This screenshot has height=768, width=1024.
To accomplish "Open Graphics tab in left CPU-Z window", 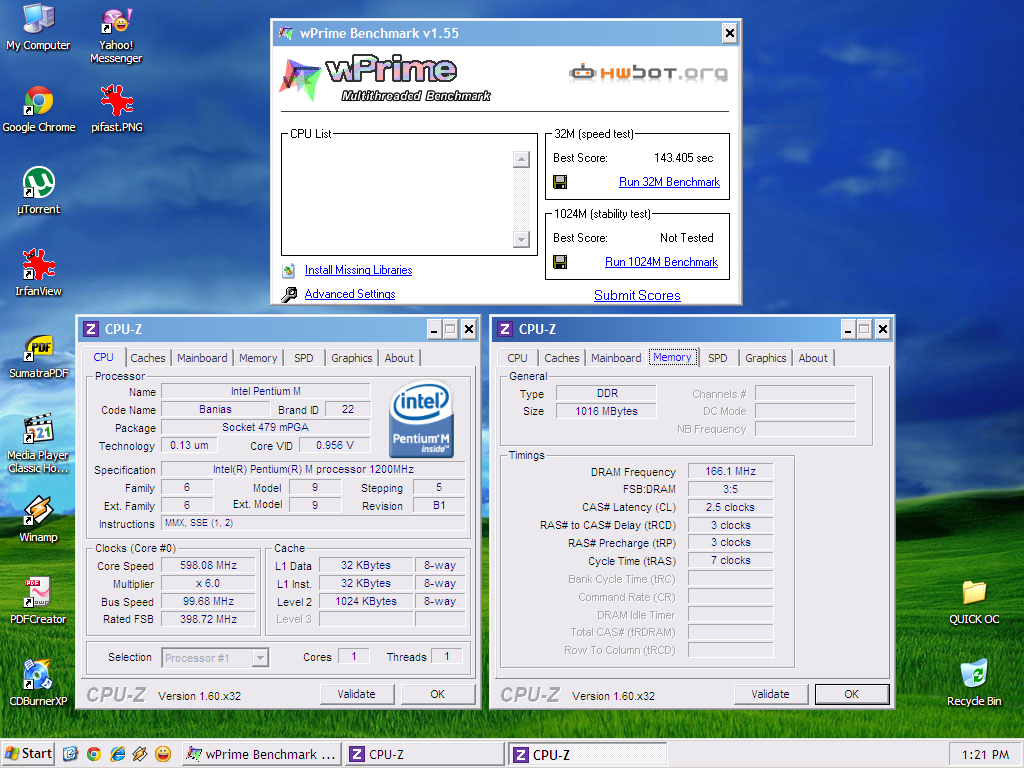I will (351, 358).
